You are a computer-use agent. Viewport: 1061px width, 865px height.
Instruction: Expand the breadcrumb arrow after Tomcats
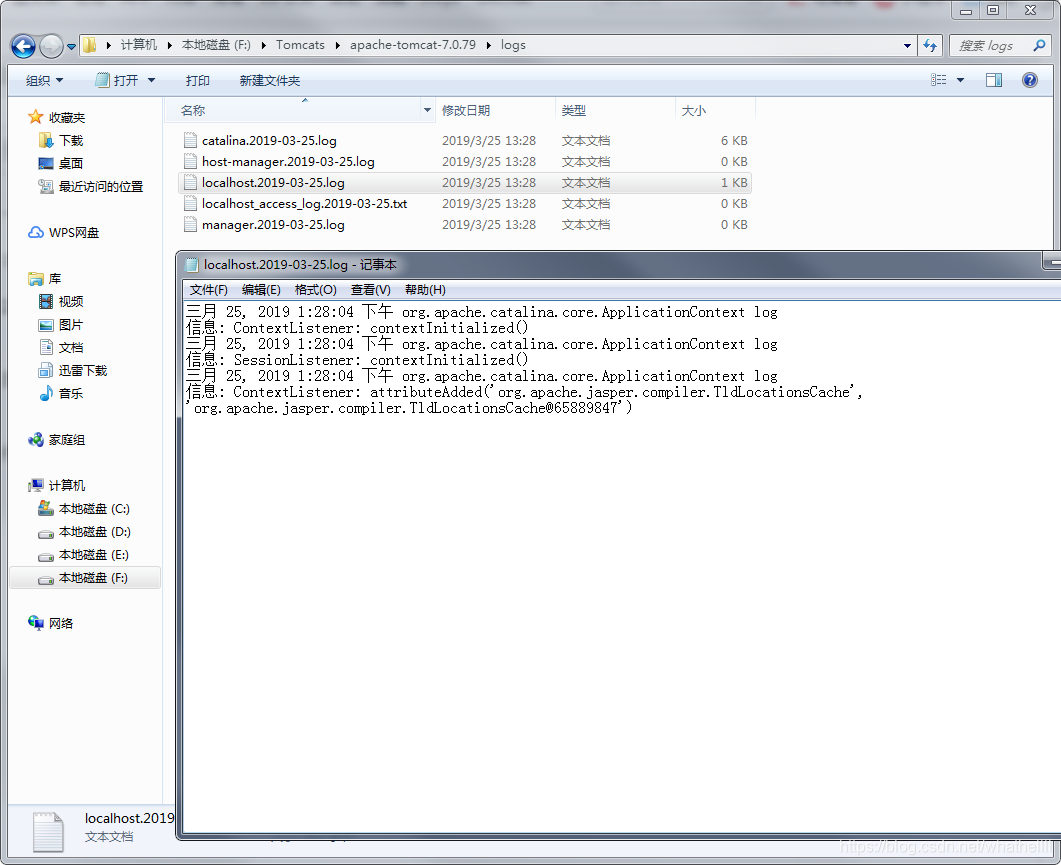tap(337, 45)
